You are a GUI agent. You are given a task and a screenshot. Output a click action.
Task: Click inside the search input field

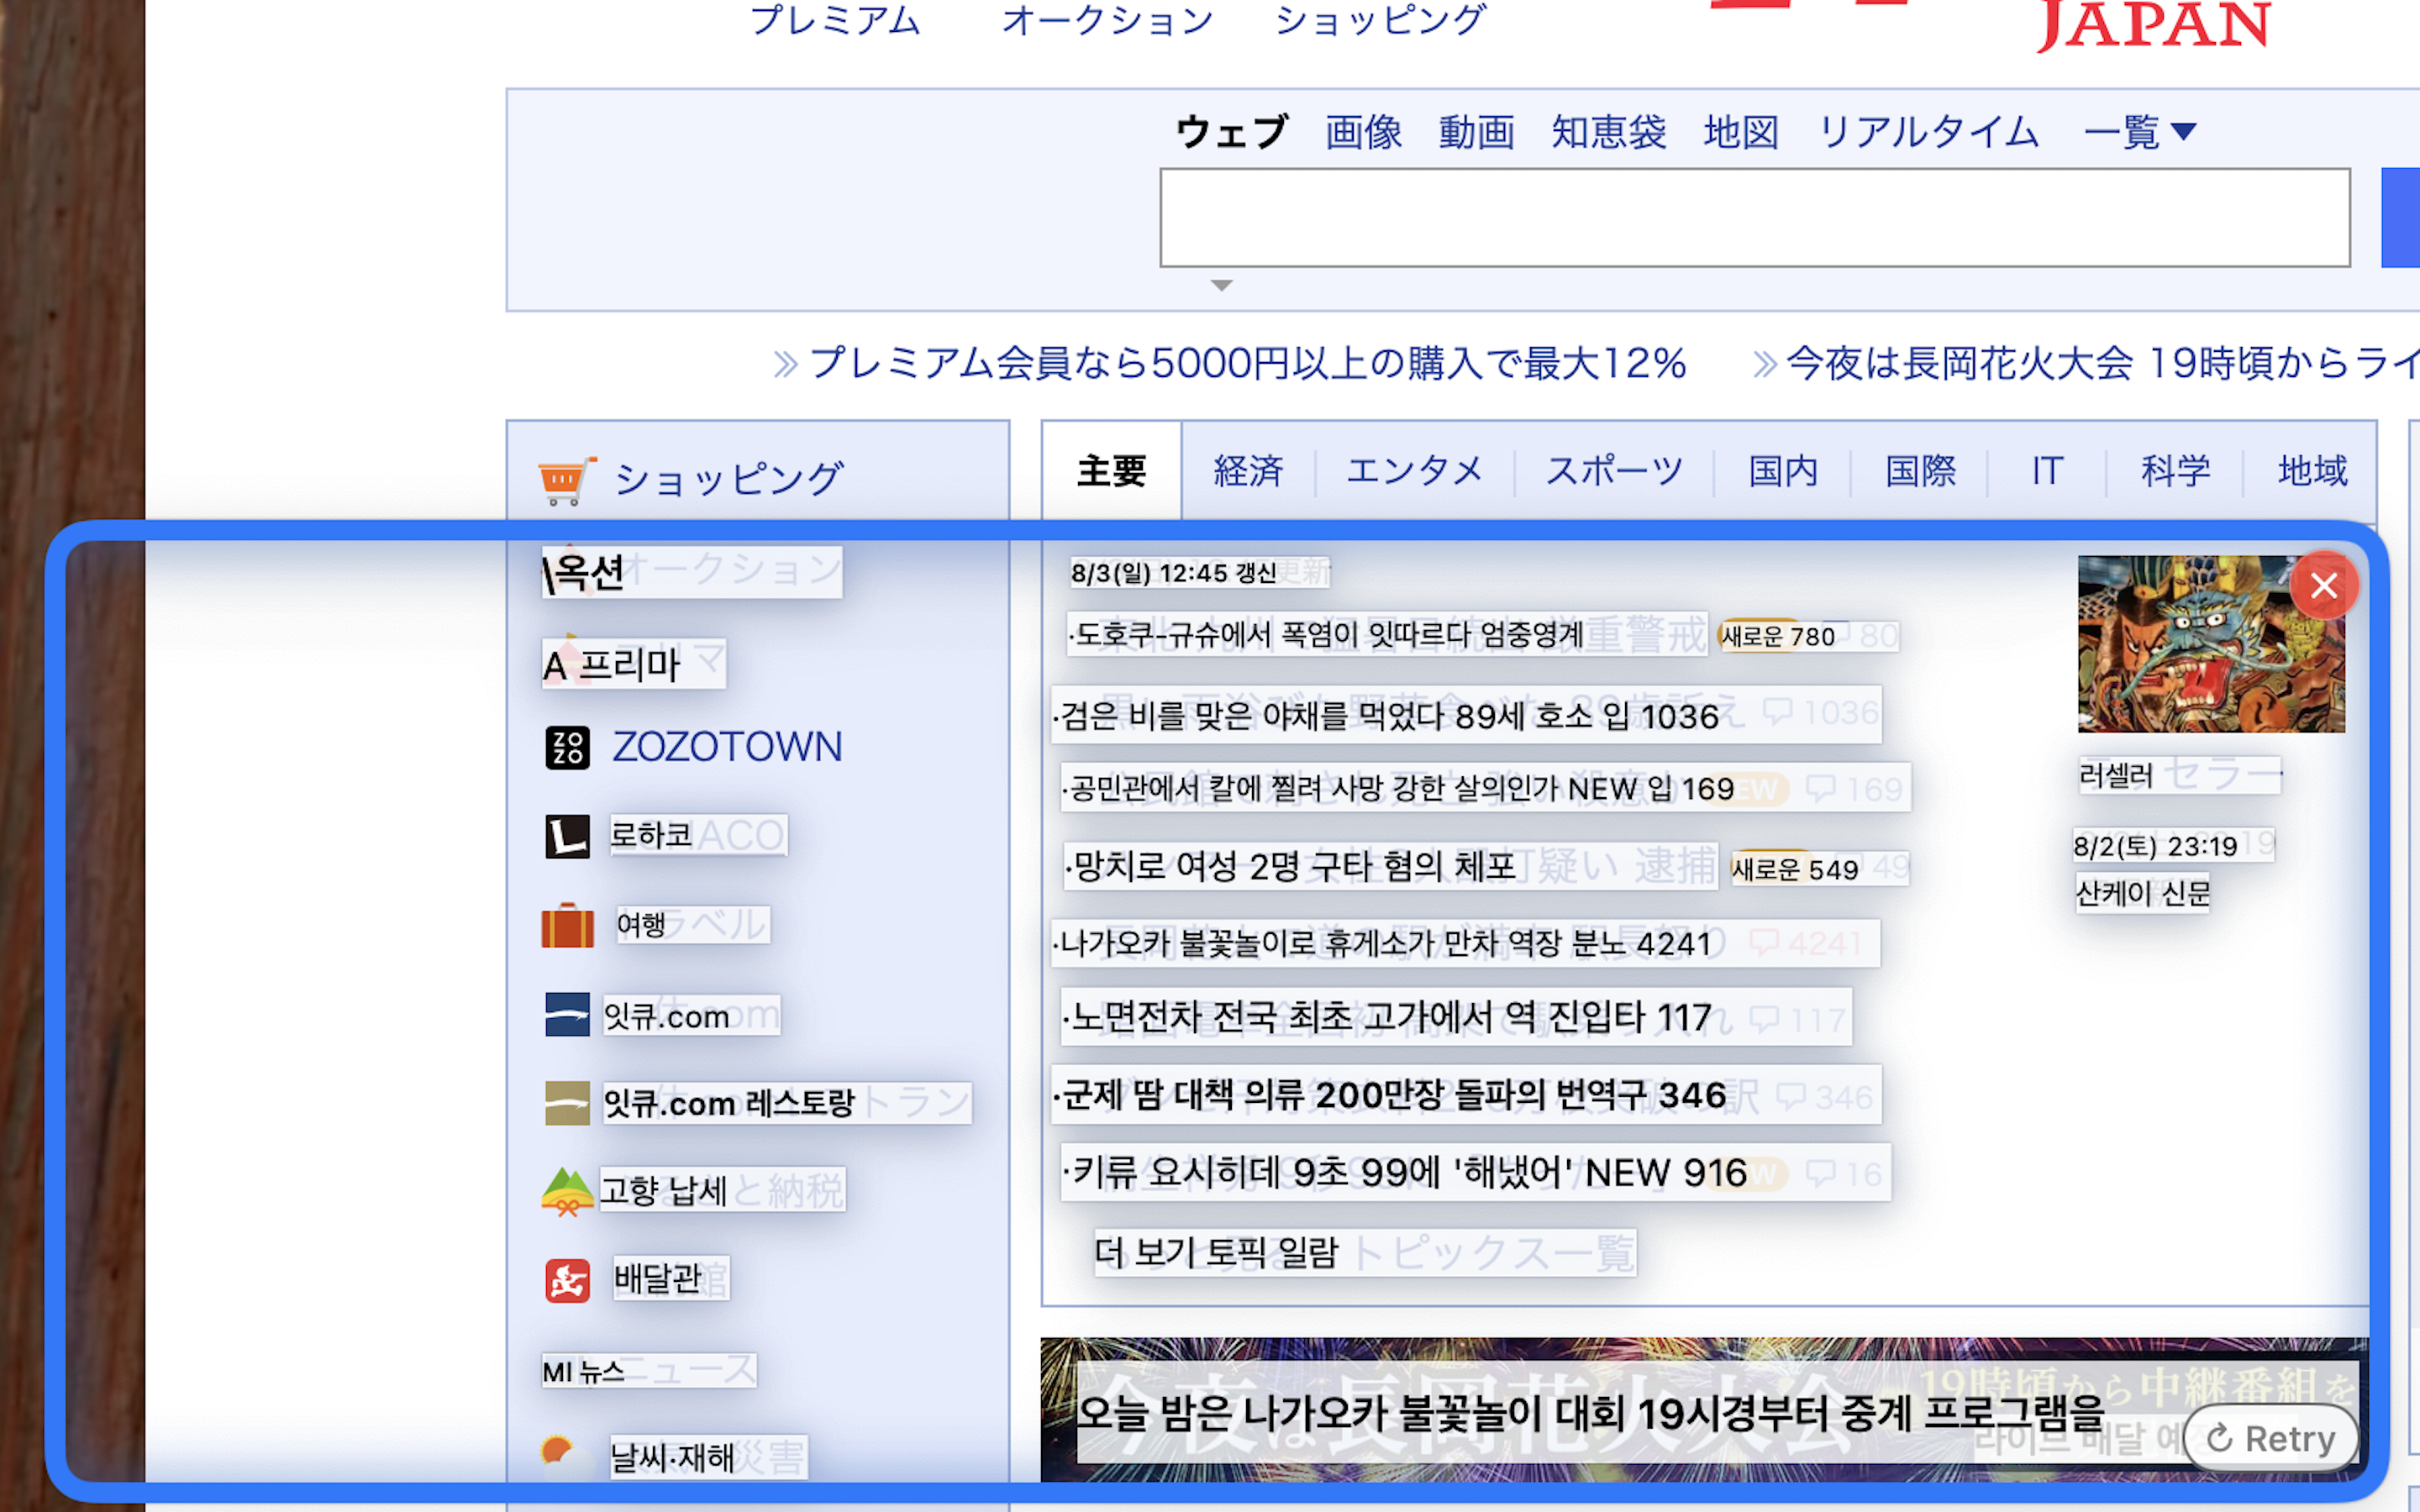coord(1755,218)
